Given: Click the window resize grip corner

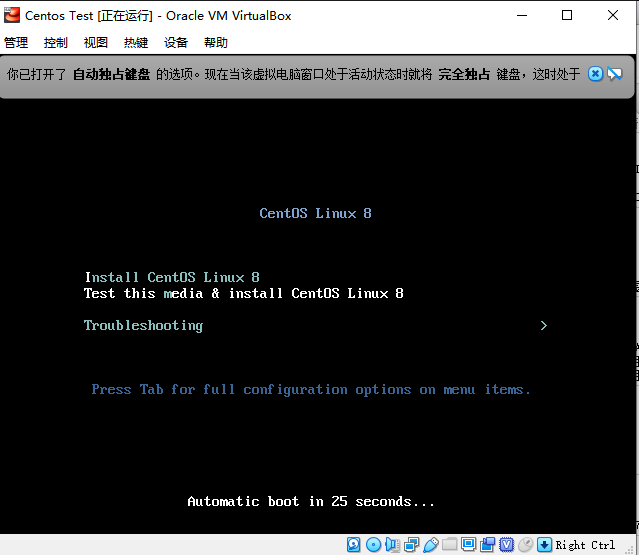Looking at the screenshot, I should click(629, 550).
